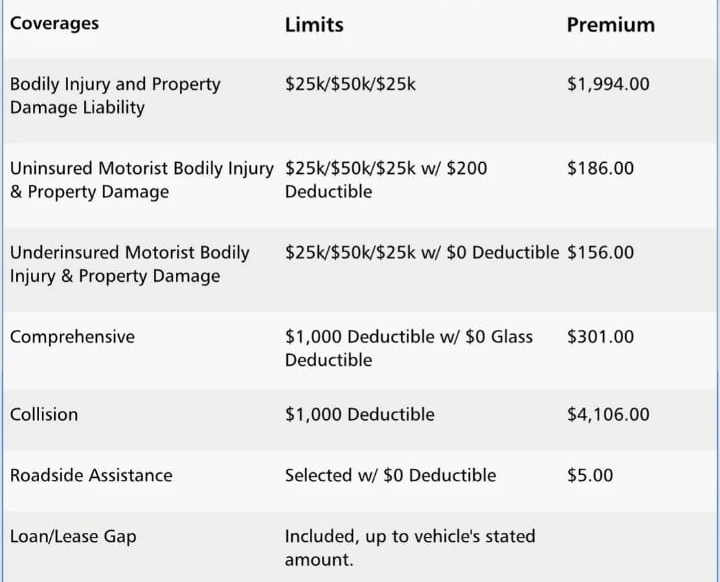720x582 pixels.
Task: Select Bodily Injury and Property Damage Liability row
Action: [360, 101]
